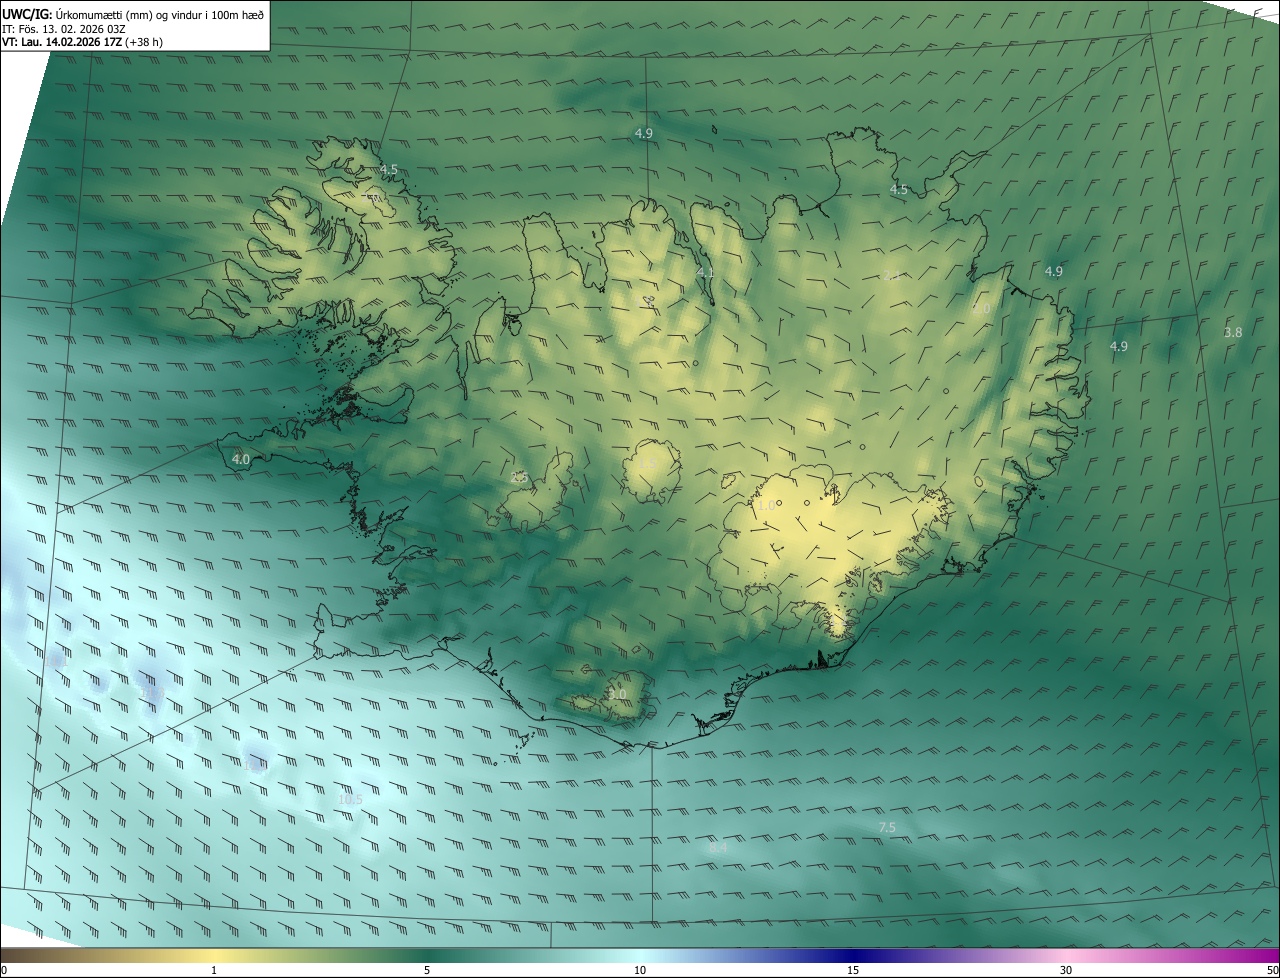Click the 3.0 value label on the south glacier
The width and height of the screenshot is (1280, 978).
coord(617,694)
